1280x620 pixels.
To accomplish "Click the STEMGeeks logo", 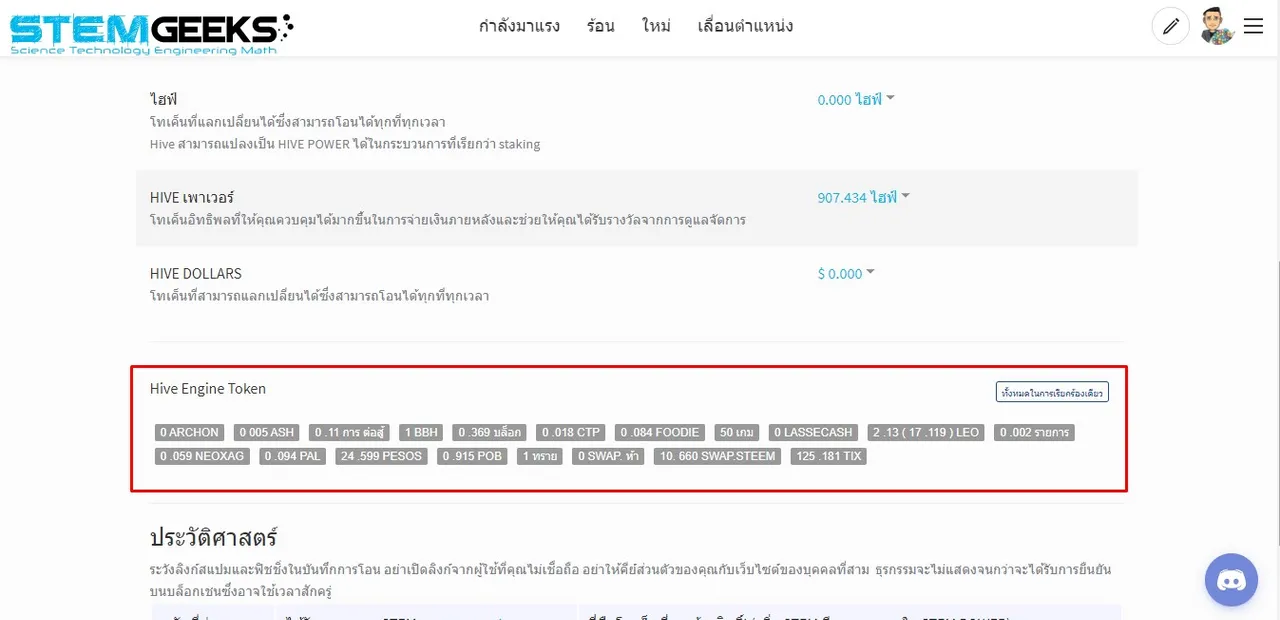I will tap(152, 33).
